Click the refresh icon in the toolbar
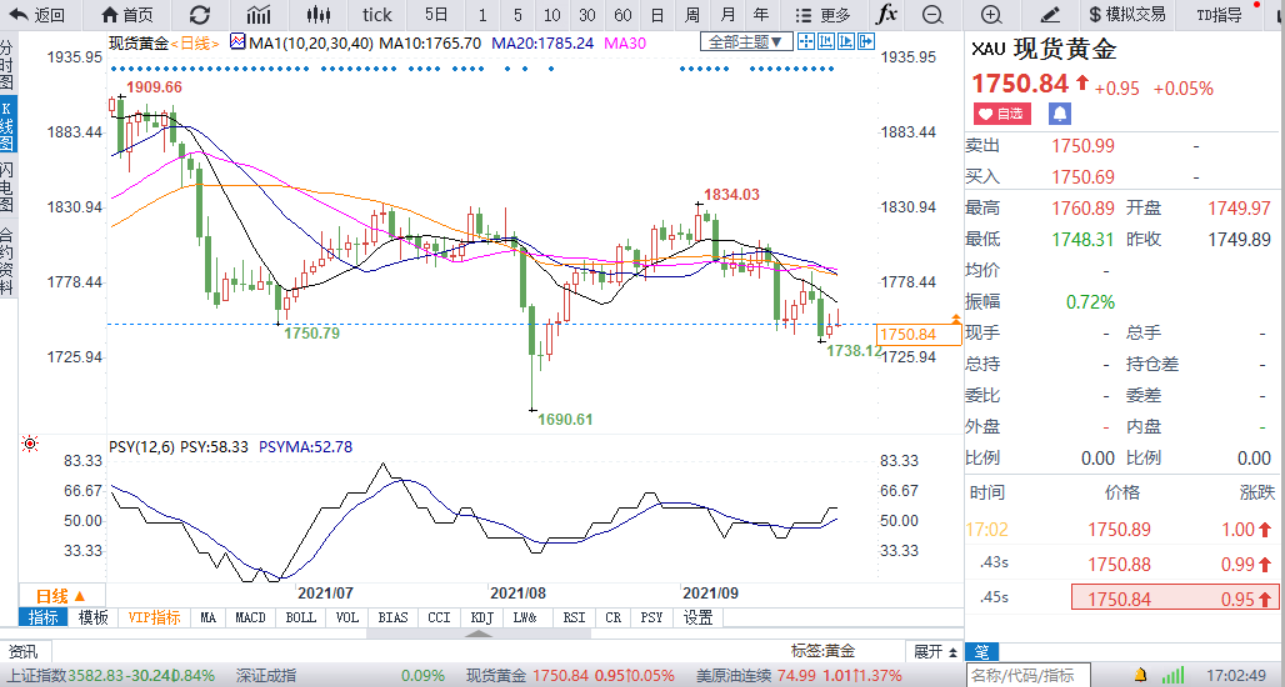Image resolution: width=1285 pixels, height=687 pixels. coord(200,15)
